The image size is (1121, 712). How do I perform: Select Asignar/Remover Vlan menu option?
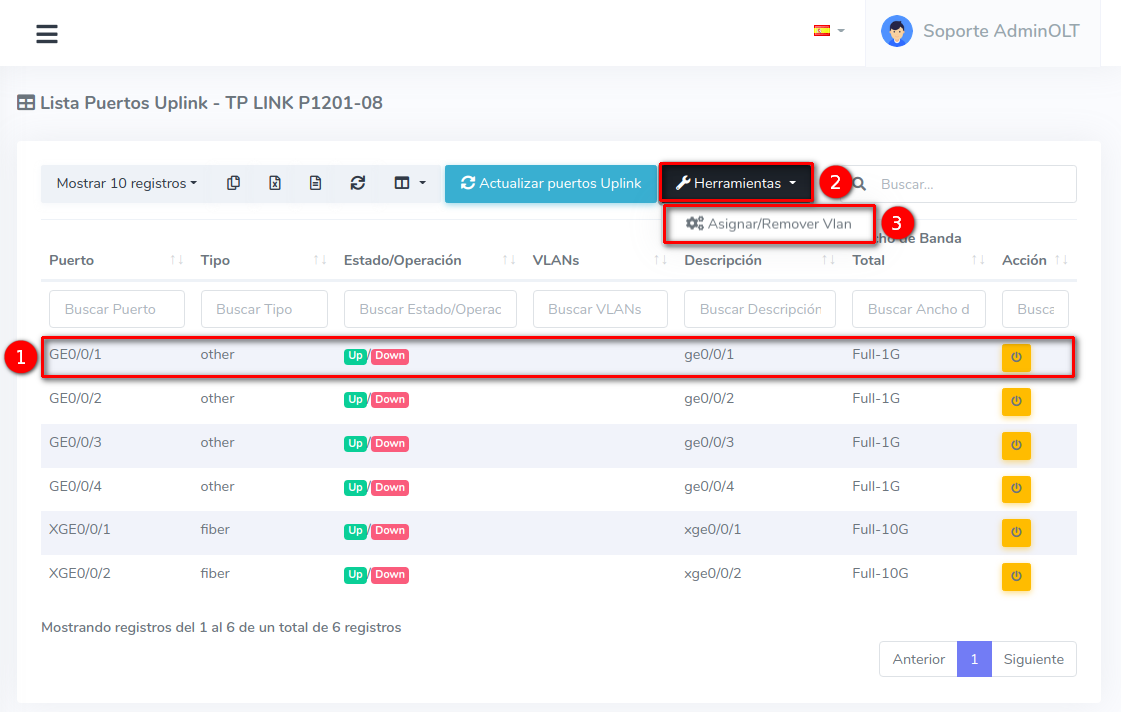[769, 224]
